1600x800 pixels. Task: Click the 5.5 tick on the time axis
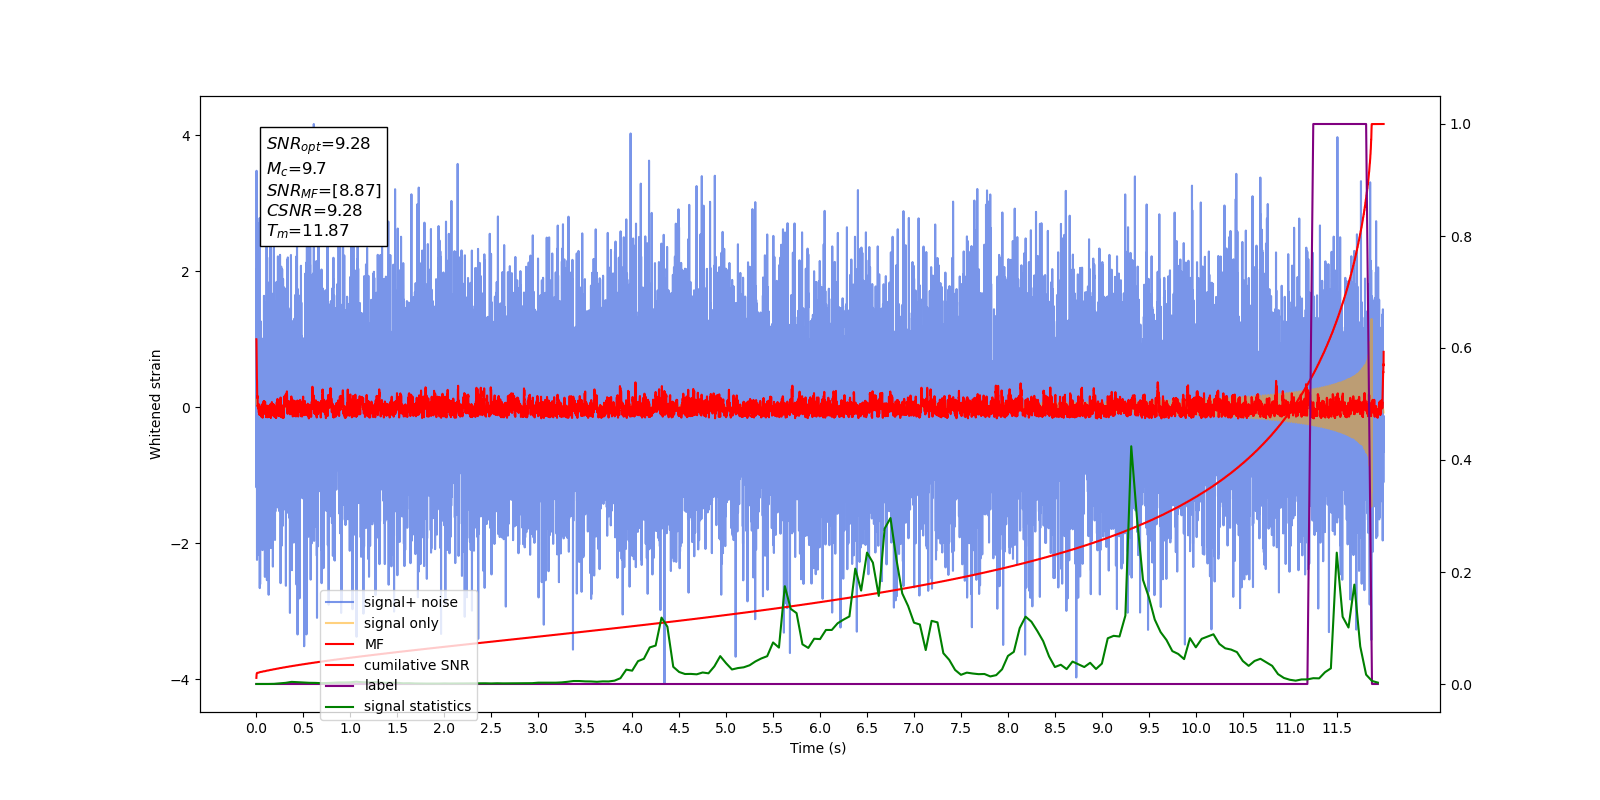773,728
